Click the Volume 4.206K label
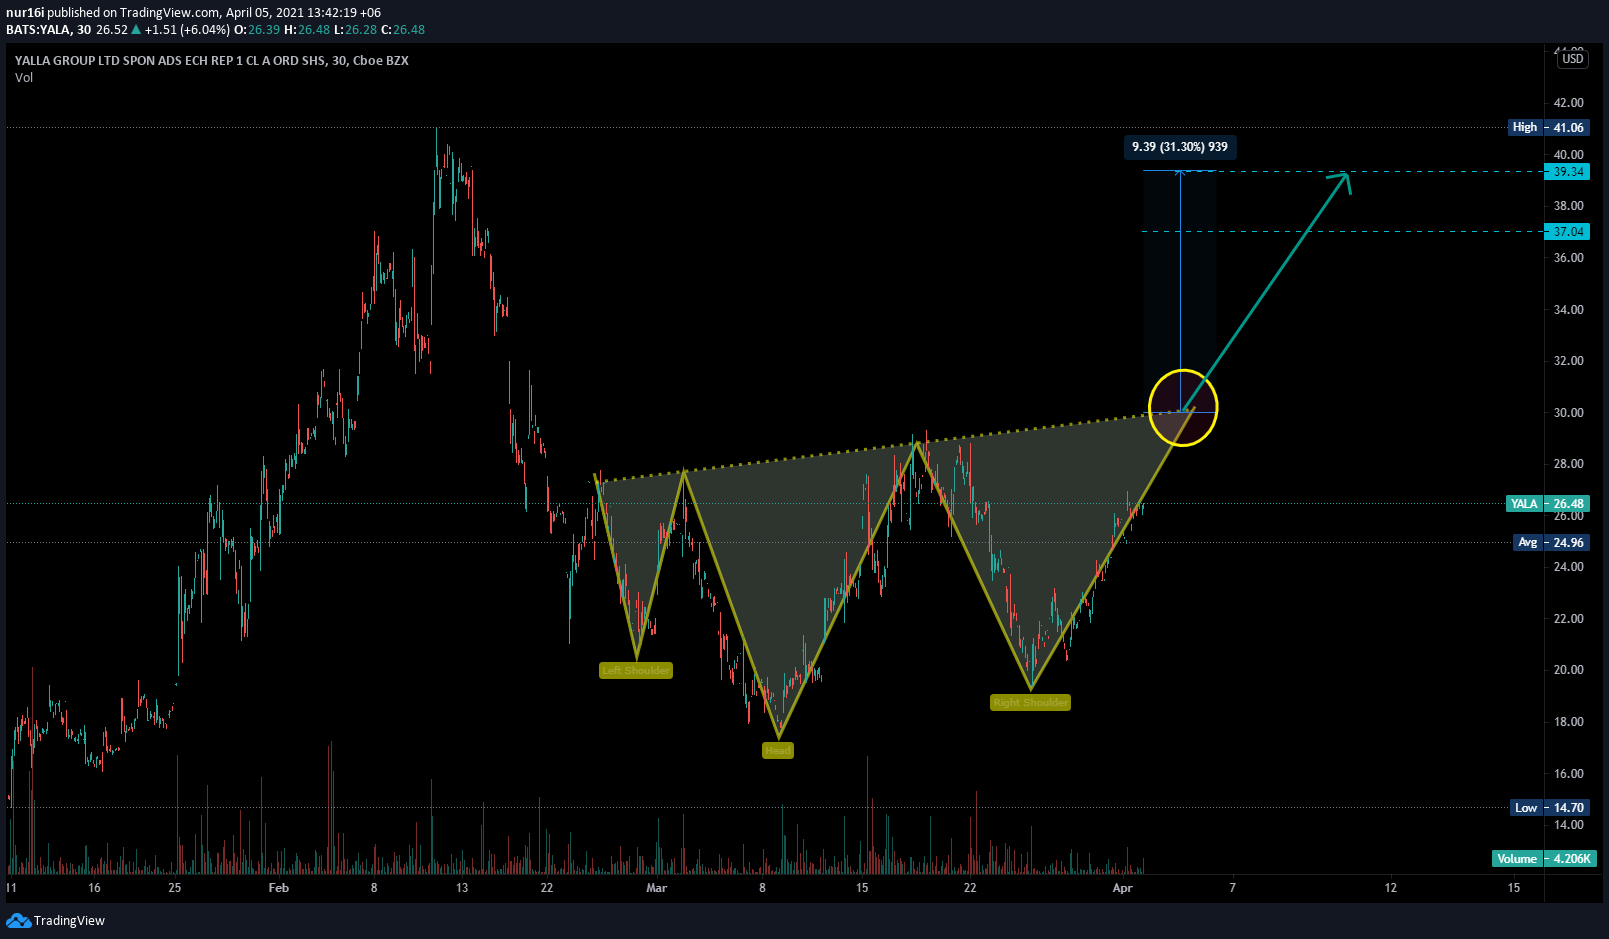Screen dimensions: 1609x939 click(1544, 858)
